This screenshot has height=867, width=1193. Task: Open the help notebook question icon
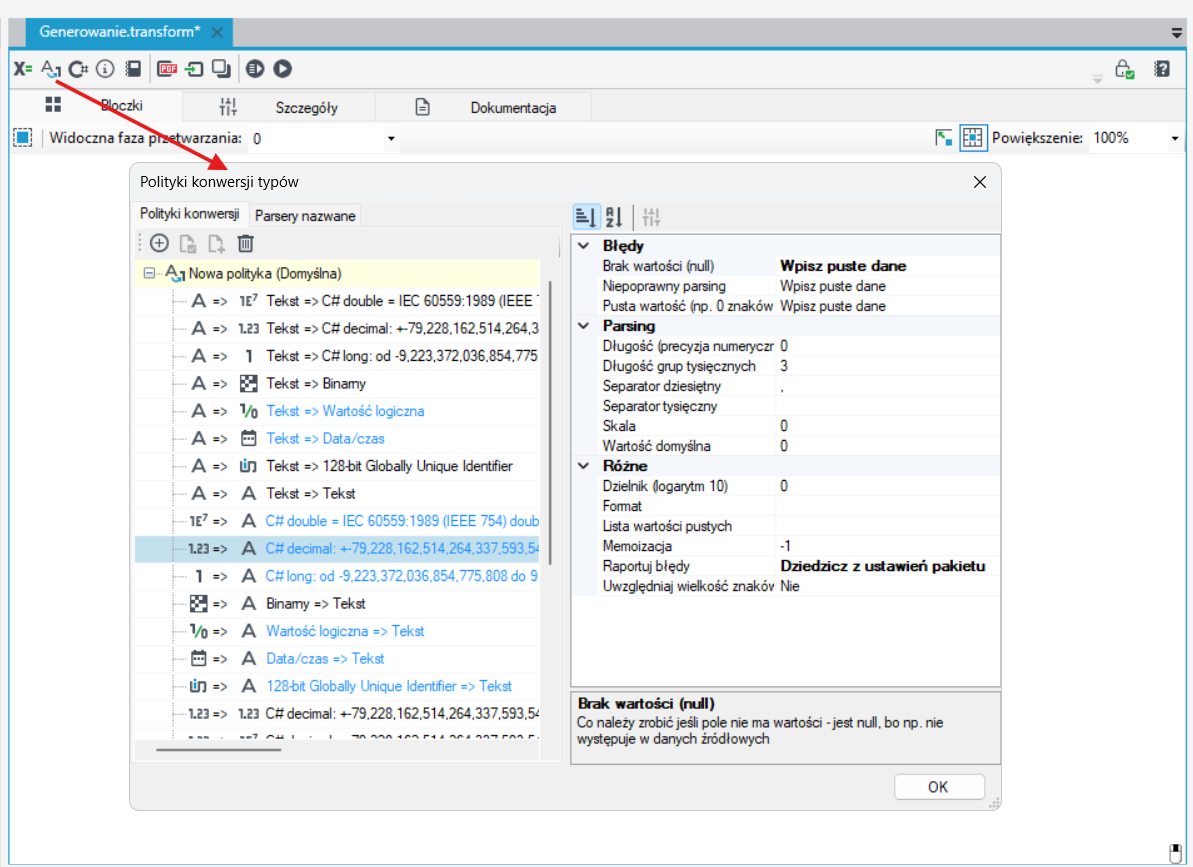[1162, 69]
